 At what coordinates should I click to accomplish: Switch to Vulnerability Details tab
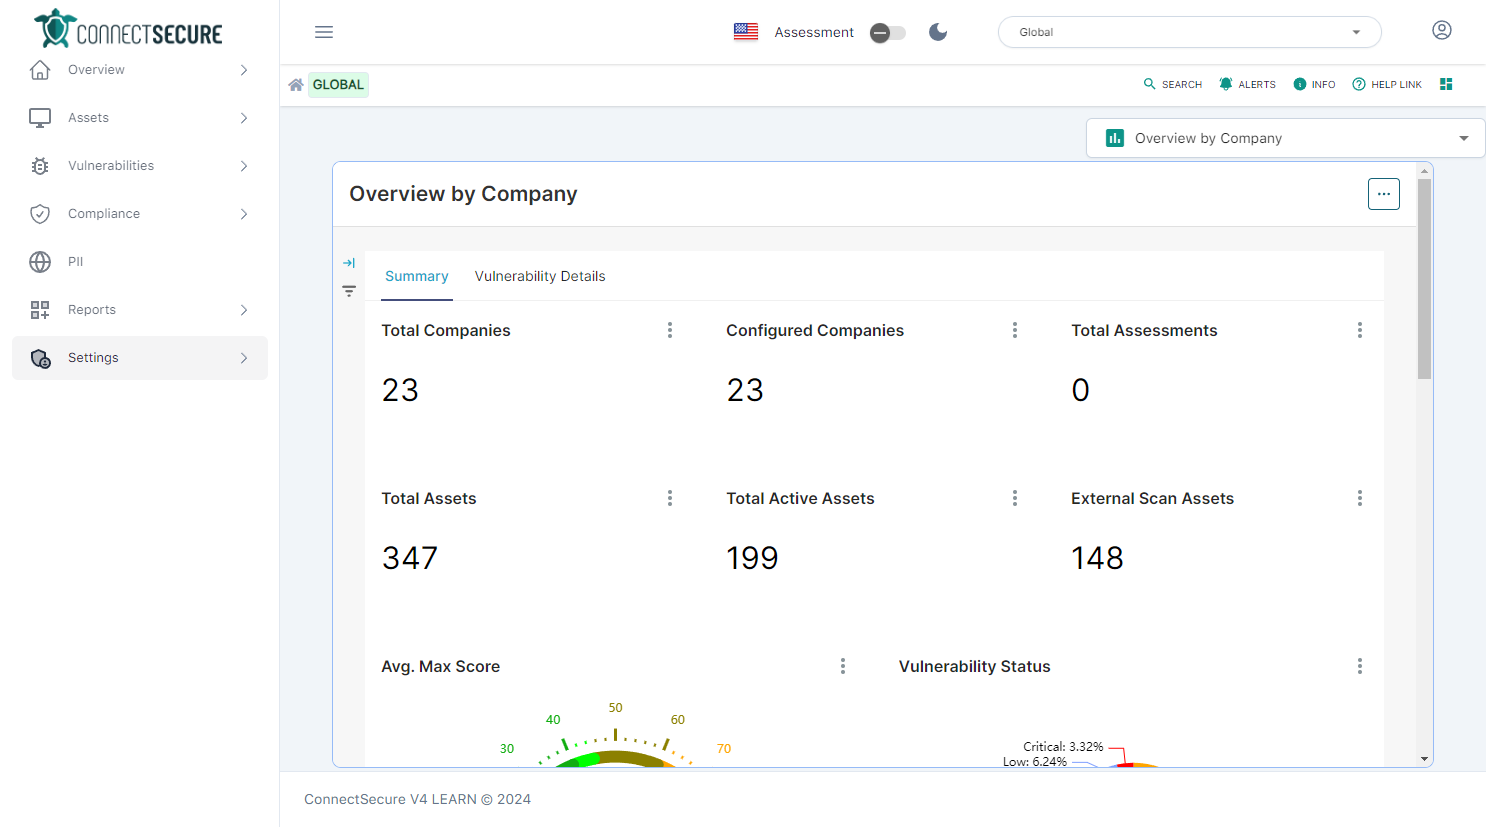(540, 276)
